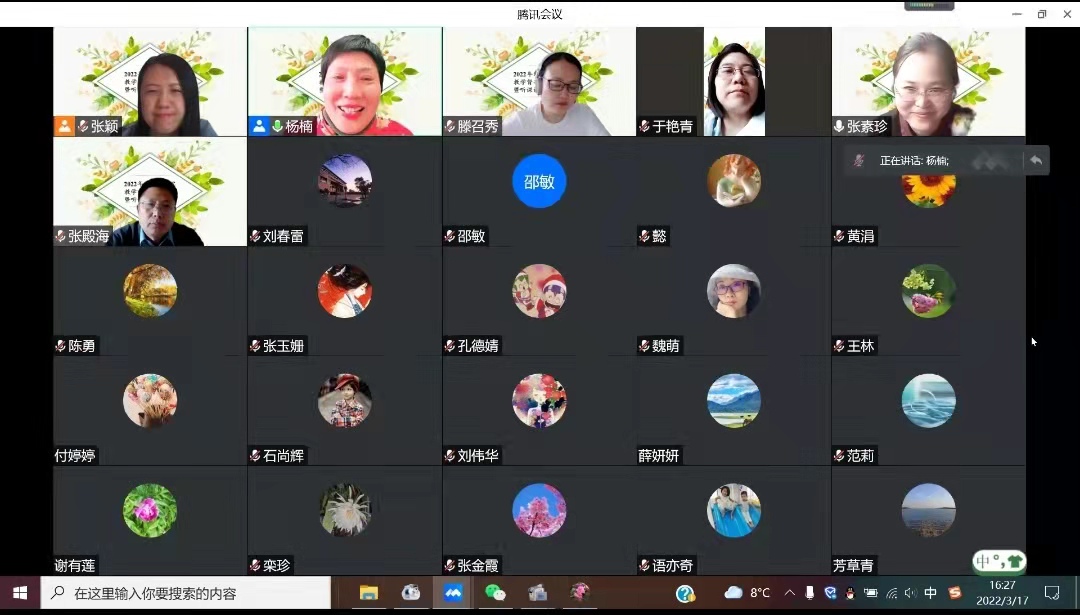Click the floating 中 input method widget
This screenshot has width=1080, height=615.
pyautogui.click(x=999, y=561)
